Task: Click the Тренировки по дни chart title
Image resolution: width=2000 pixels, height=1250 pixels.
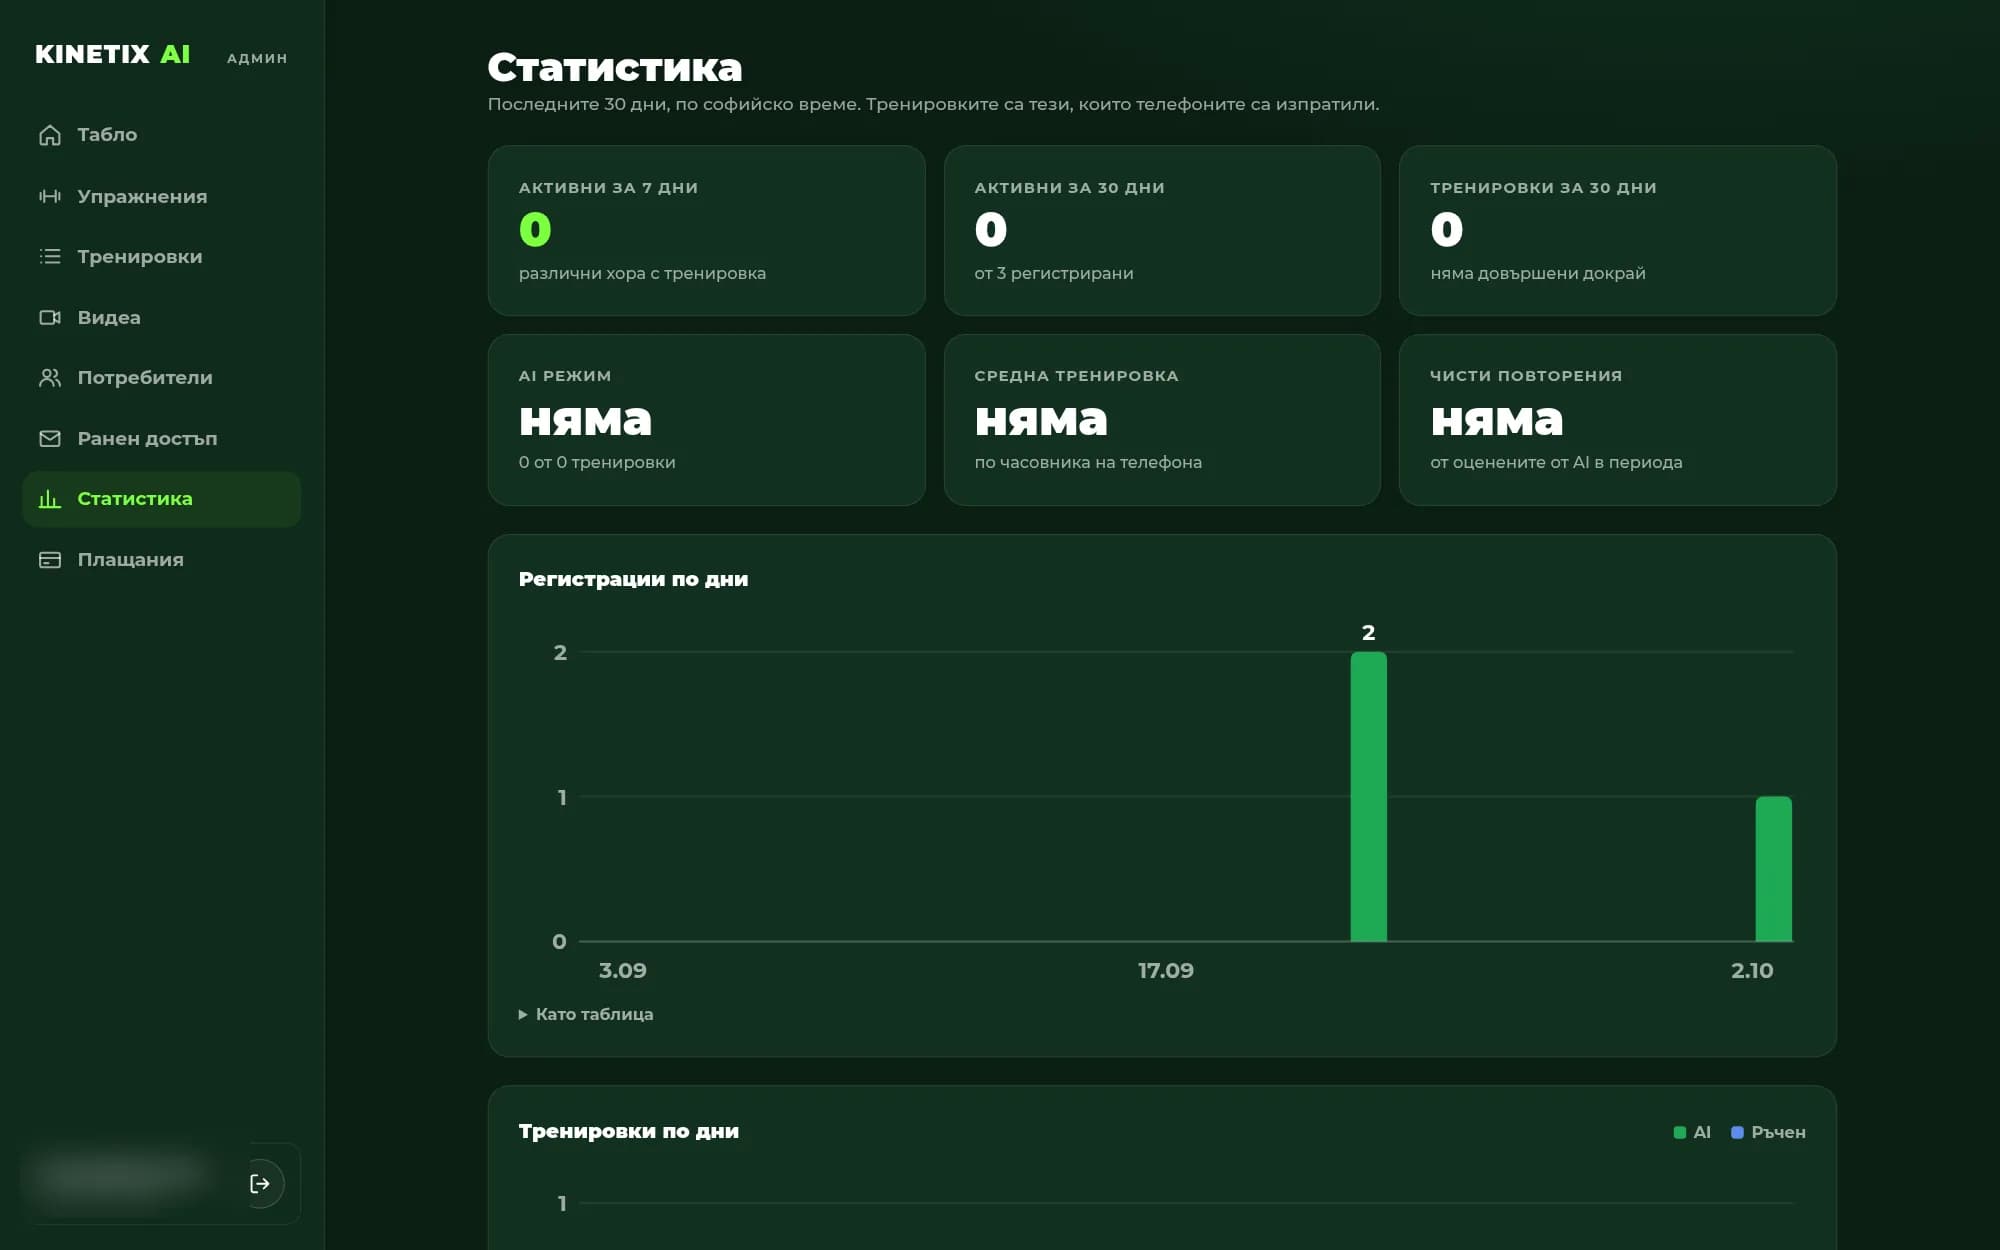Action: 629,1131
